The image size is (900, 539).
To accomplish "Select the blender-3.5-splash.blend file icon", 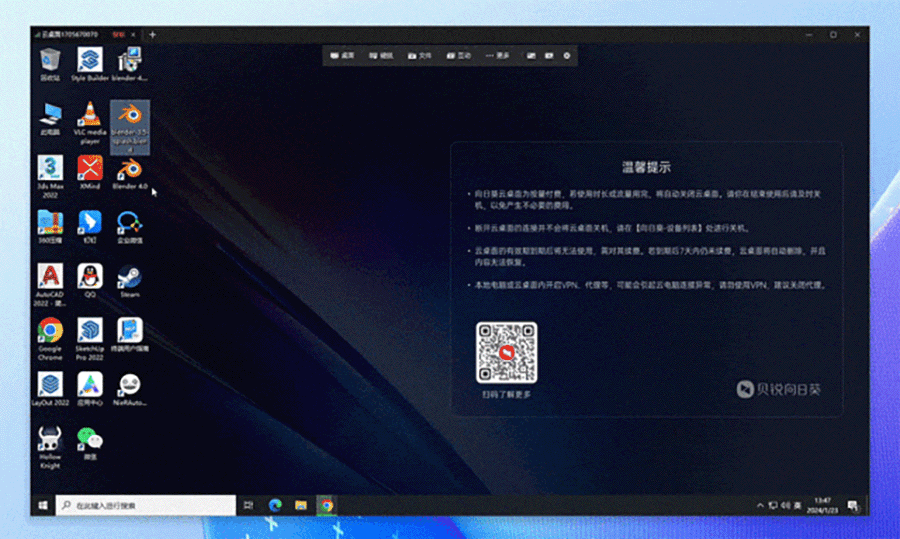I will point(130,127).
